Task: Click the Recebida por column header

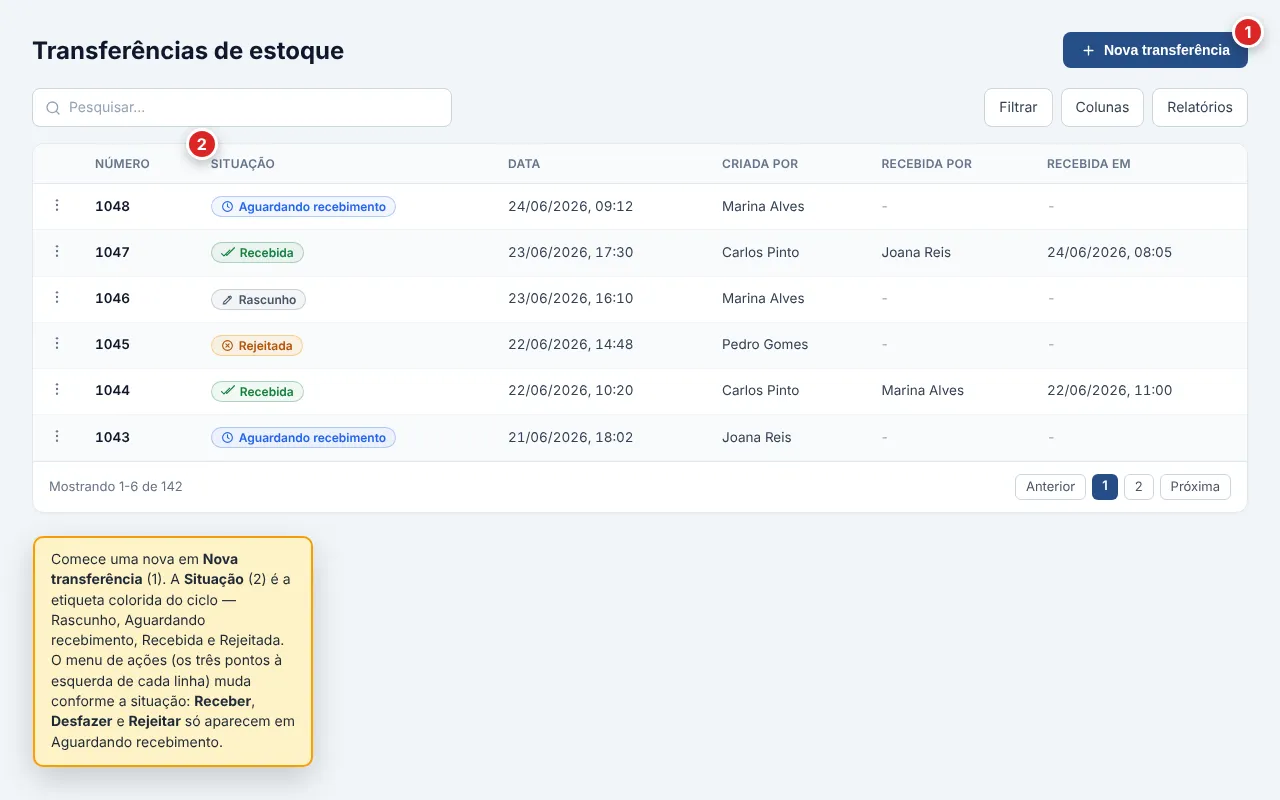Action: pos(927,164)
